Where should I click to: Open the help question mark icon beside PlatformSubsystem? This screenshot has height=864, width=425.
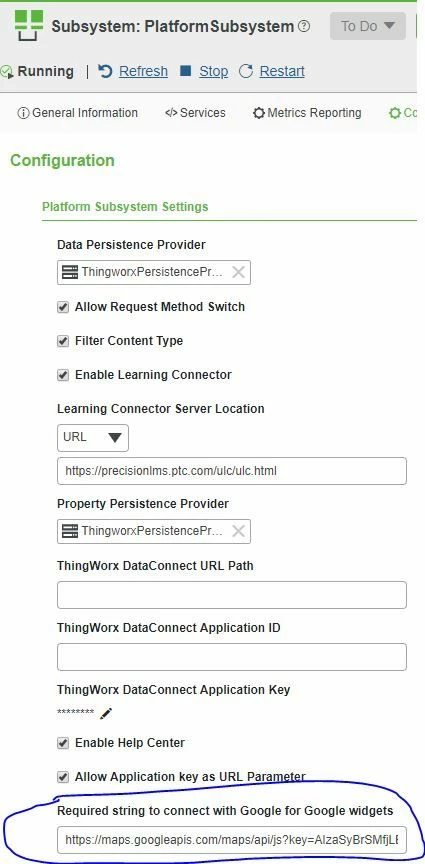pyautogui.click(x=304, y=26)
